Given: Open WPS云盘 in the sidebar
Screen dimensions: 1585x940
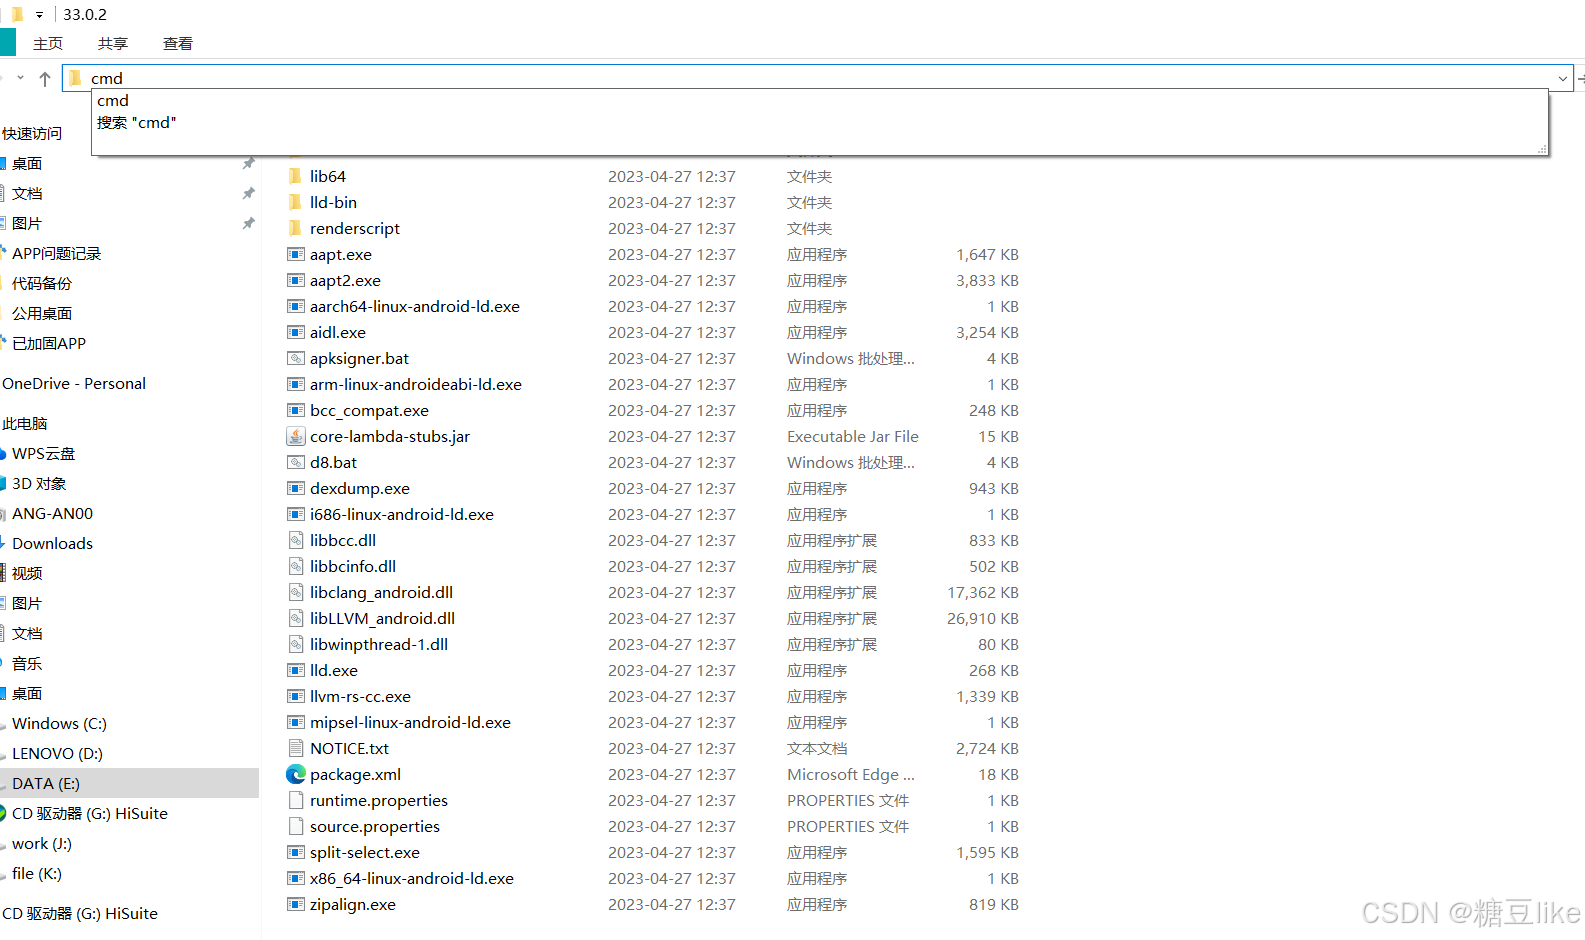Looking at the screenshot, I should (44, 454).
